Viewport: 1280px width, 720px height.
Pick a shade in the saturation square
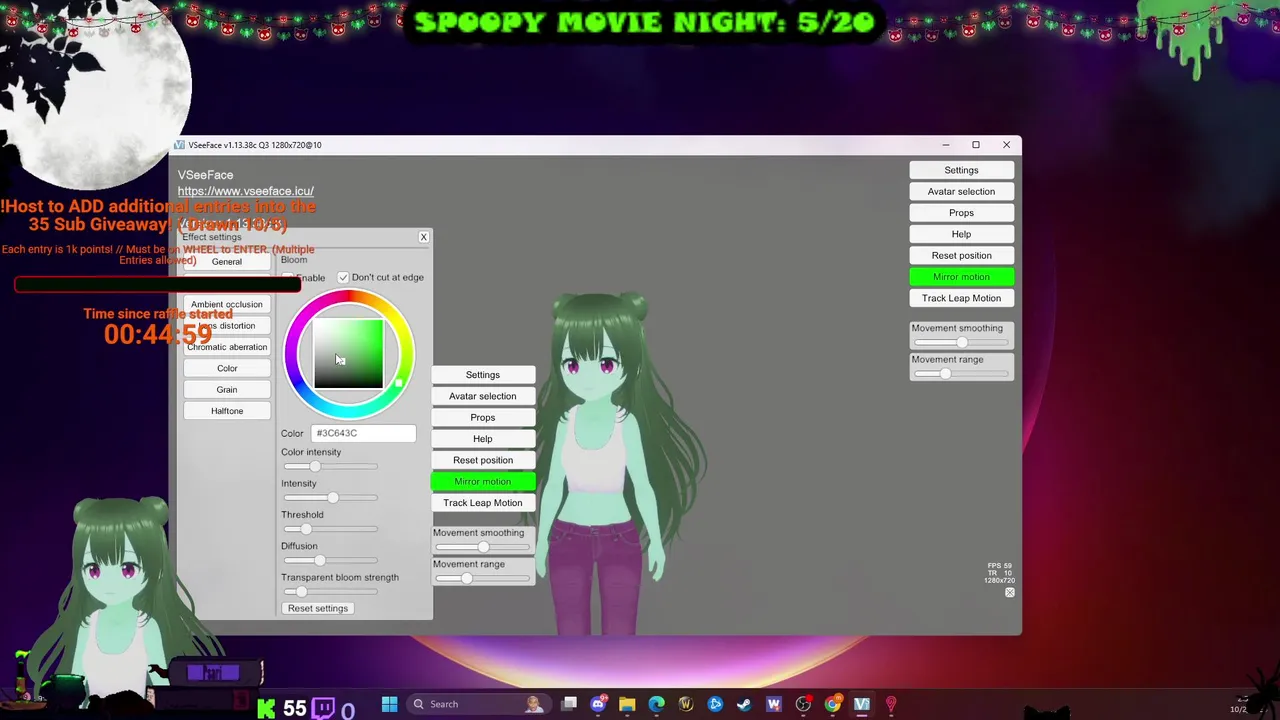pyautogui.click(x=348, y=354)
